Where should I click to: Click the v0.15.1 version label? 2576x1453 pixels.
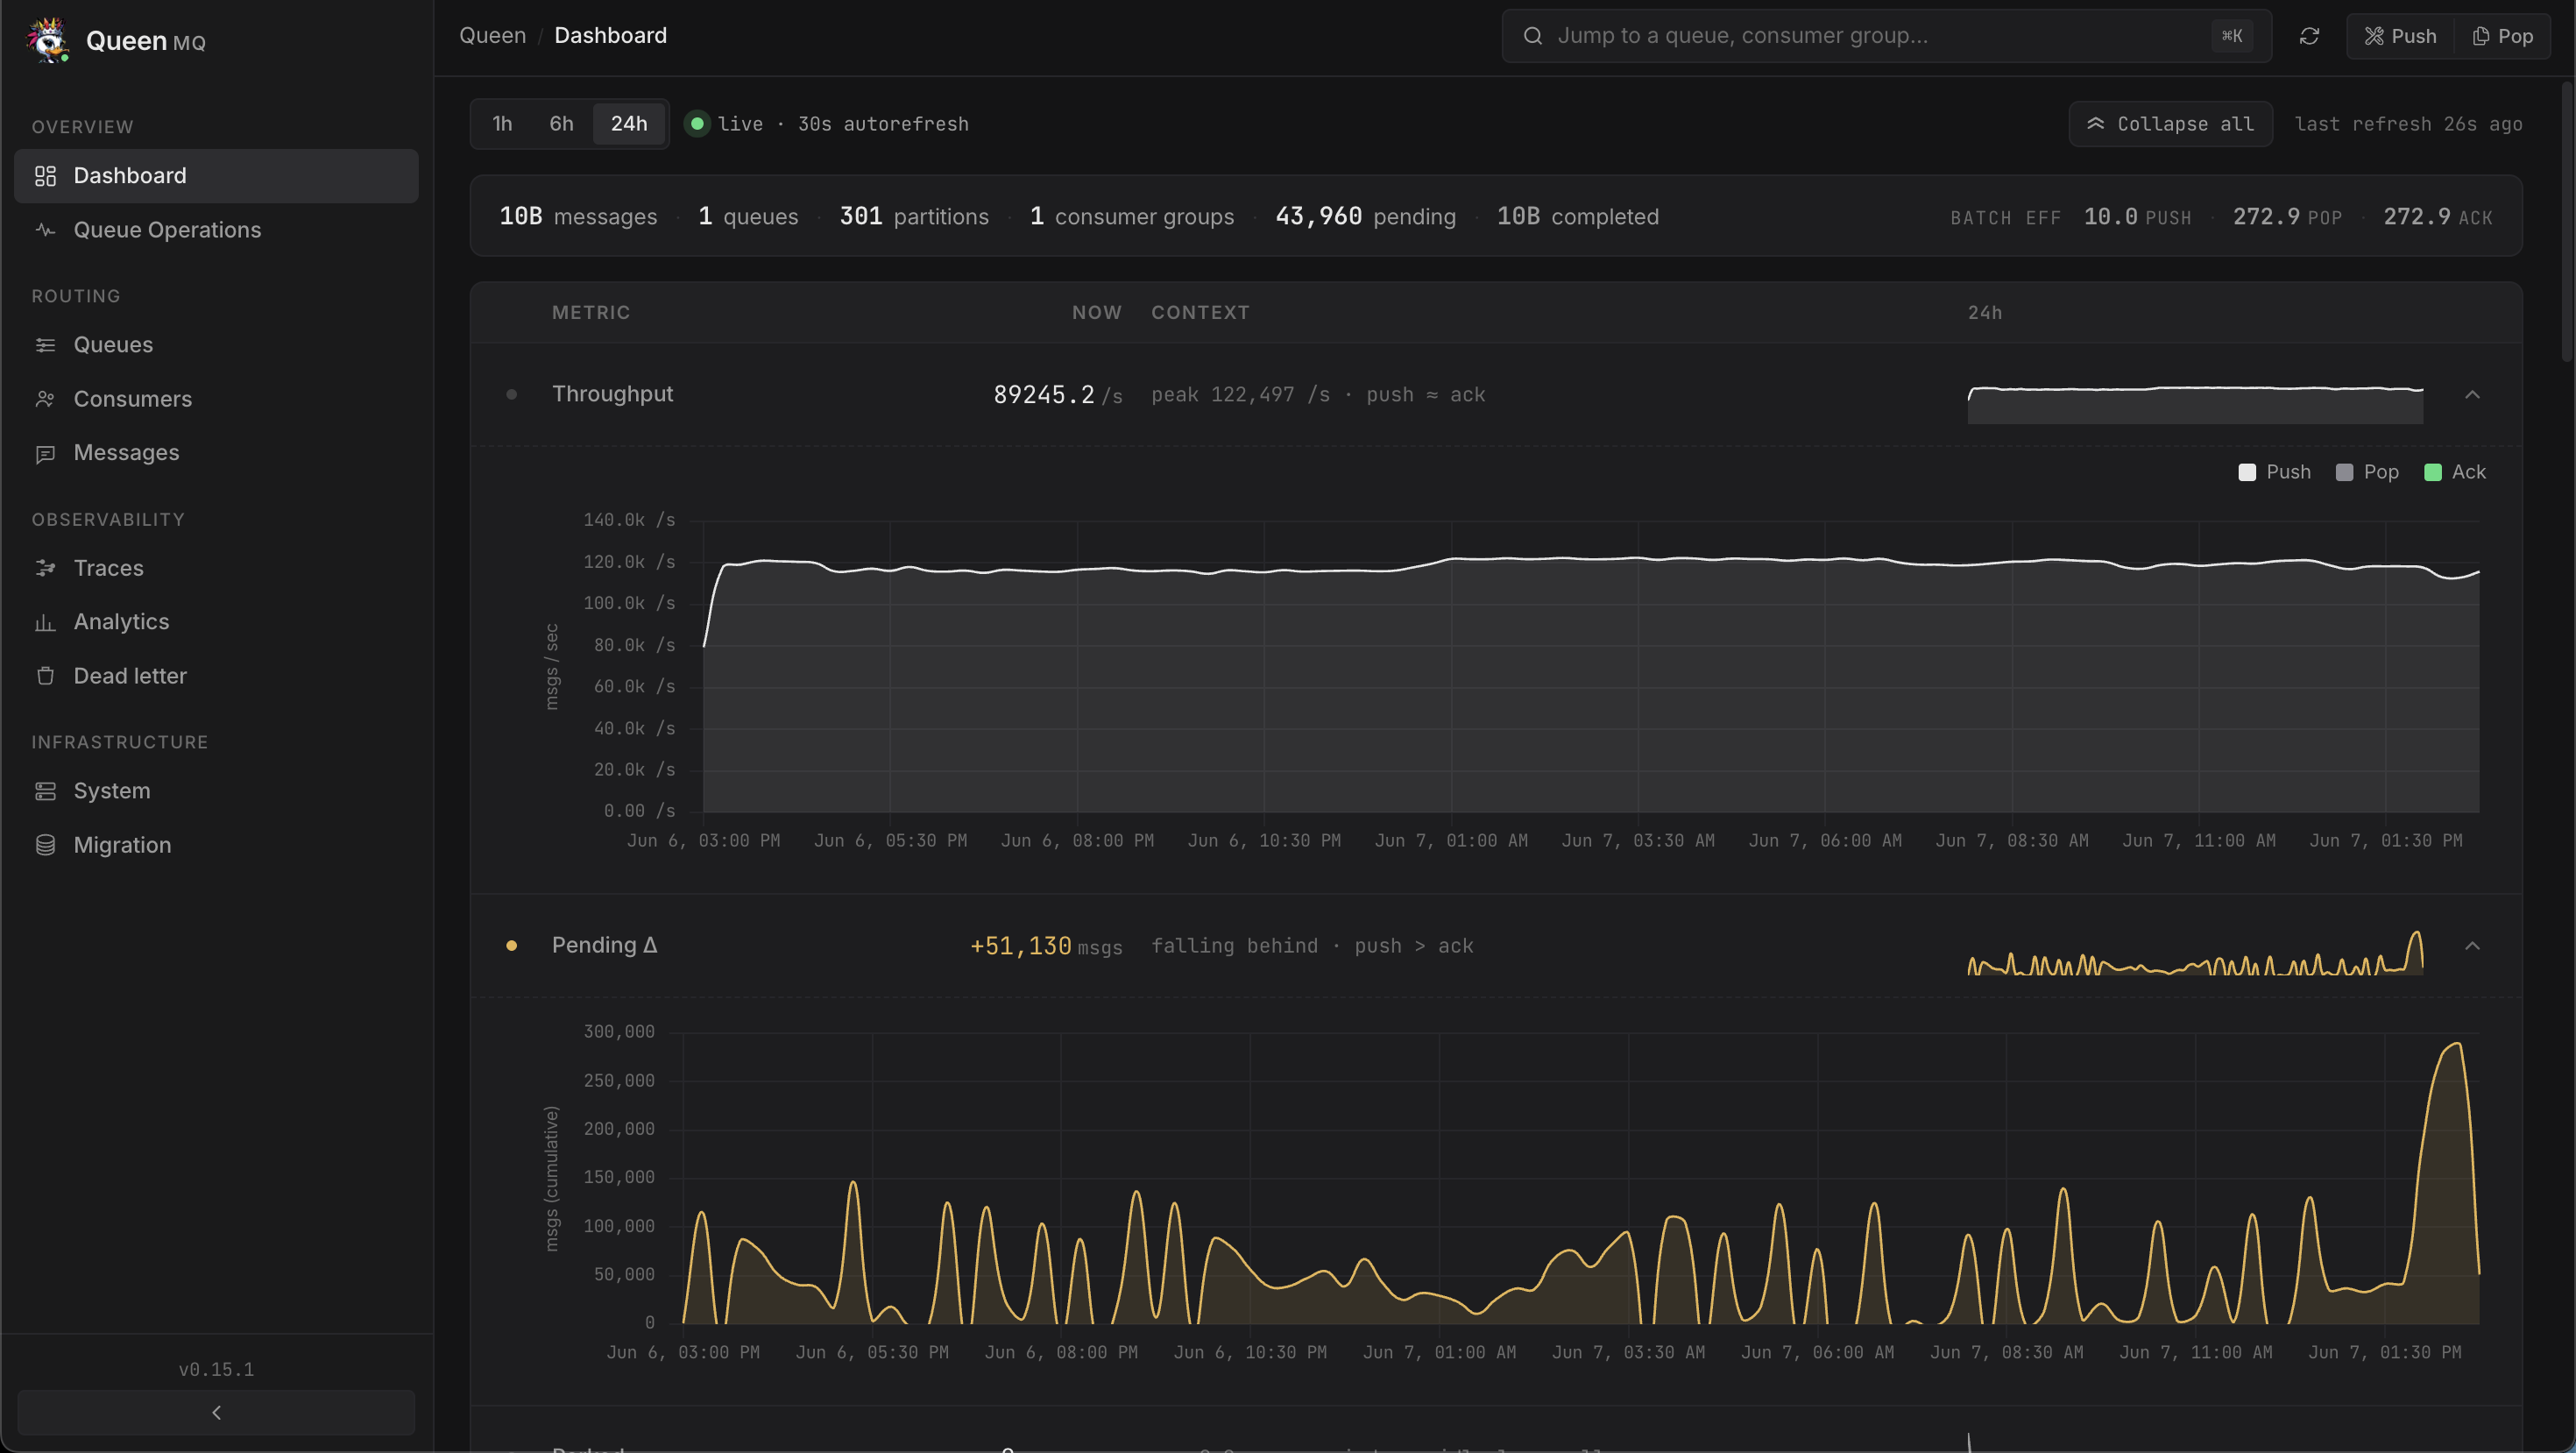(x=216, y=1369)
